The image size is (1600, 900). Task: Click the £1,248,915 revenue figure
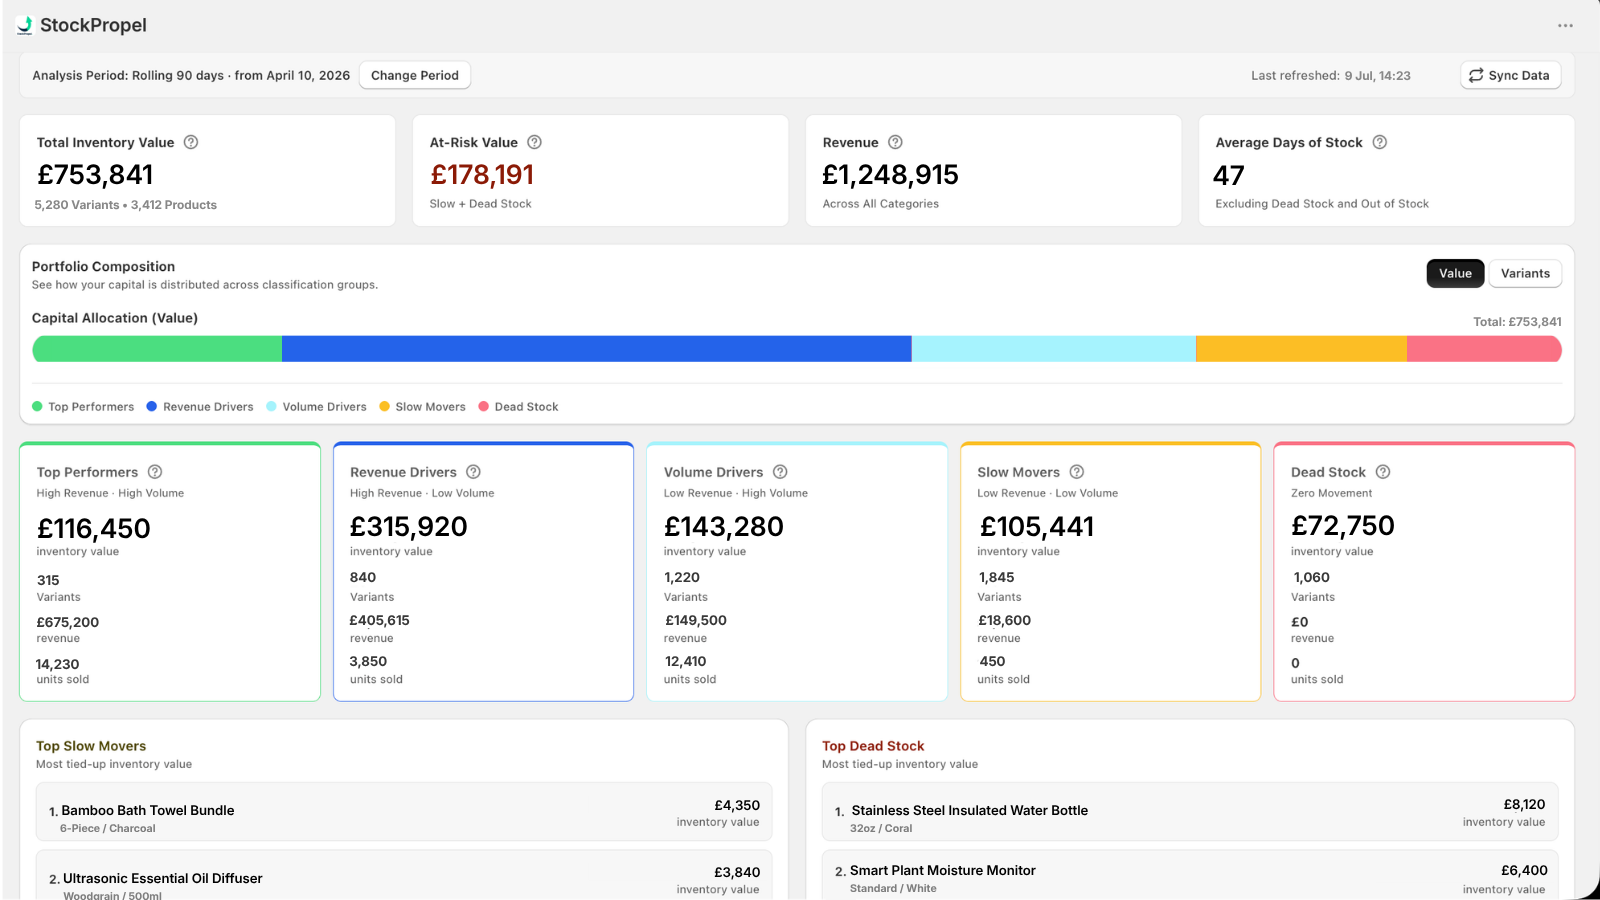click(890, 175)
